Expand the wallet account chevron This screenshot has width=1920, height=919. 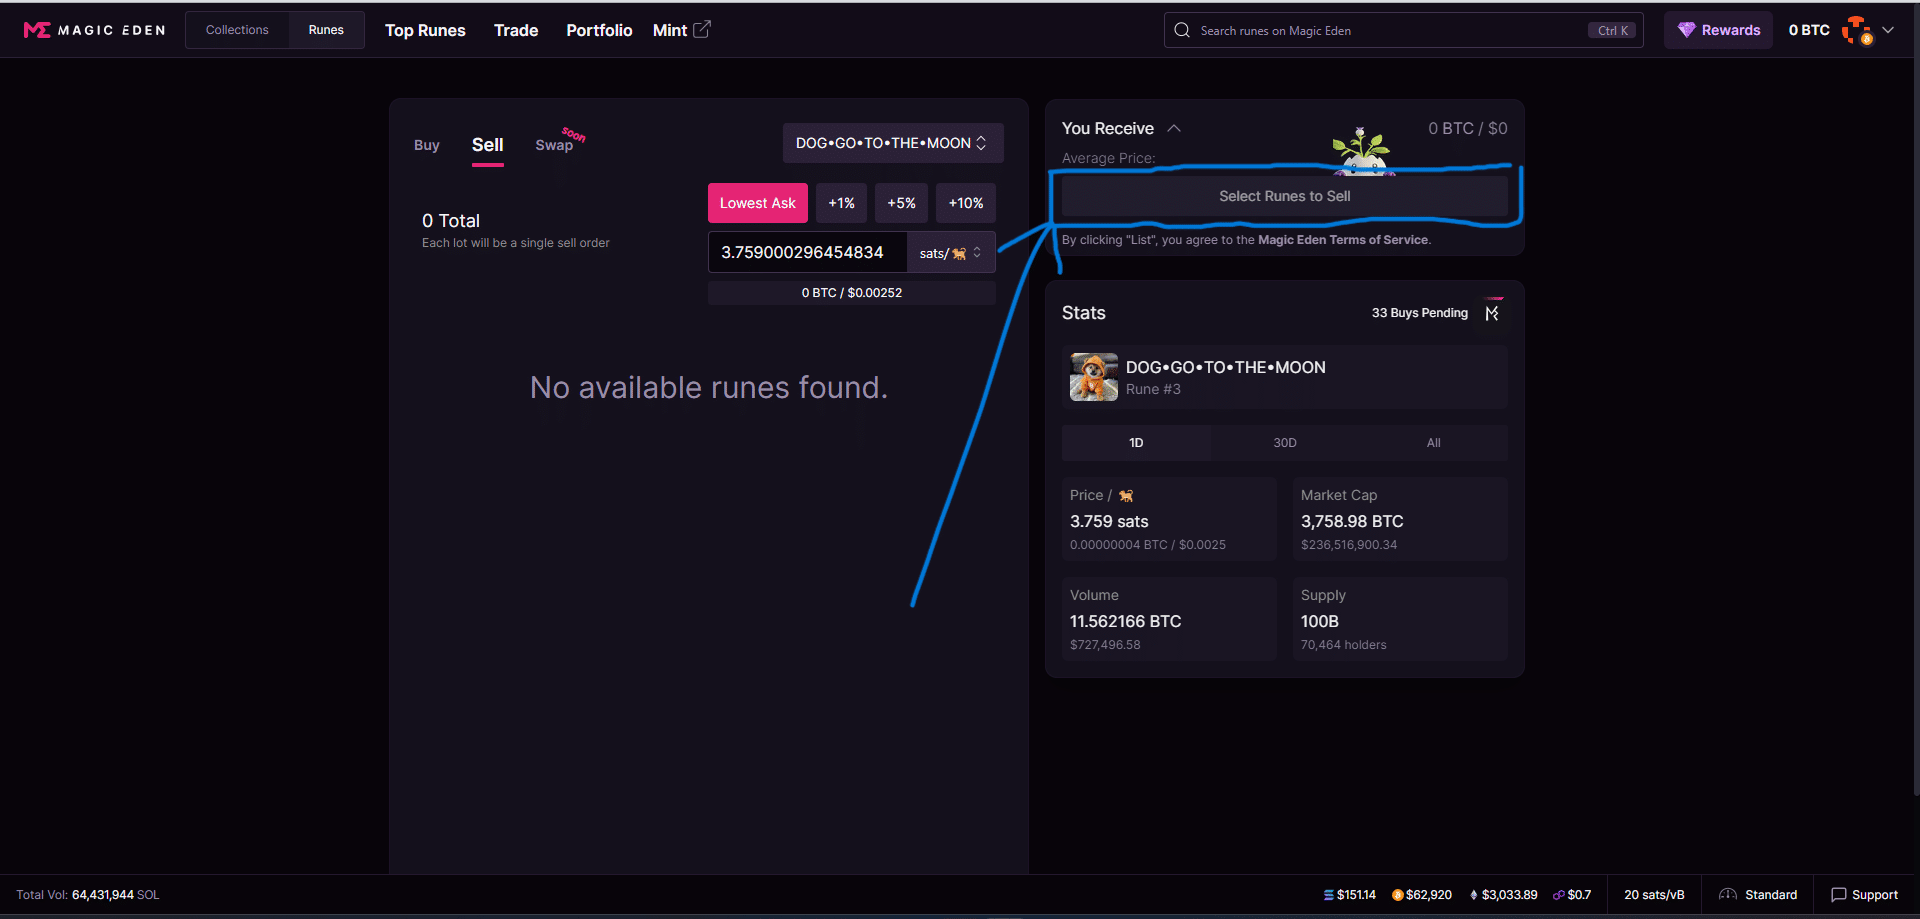pos(1888,30)
